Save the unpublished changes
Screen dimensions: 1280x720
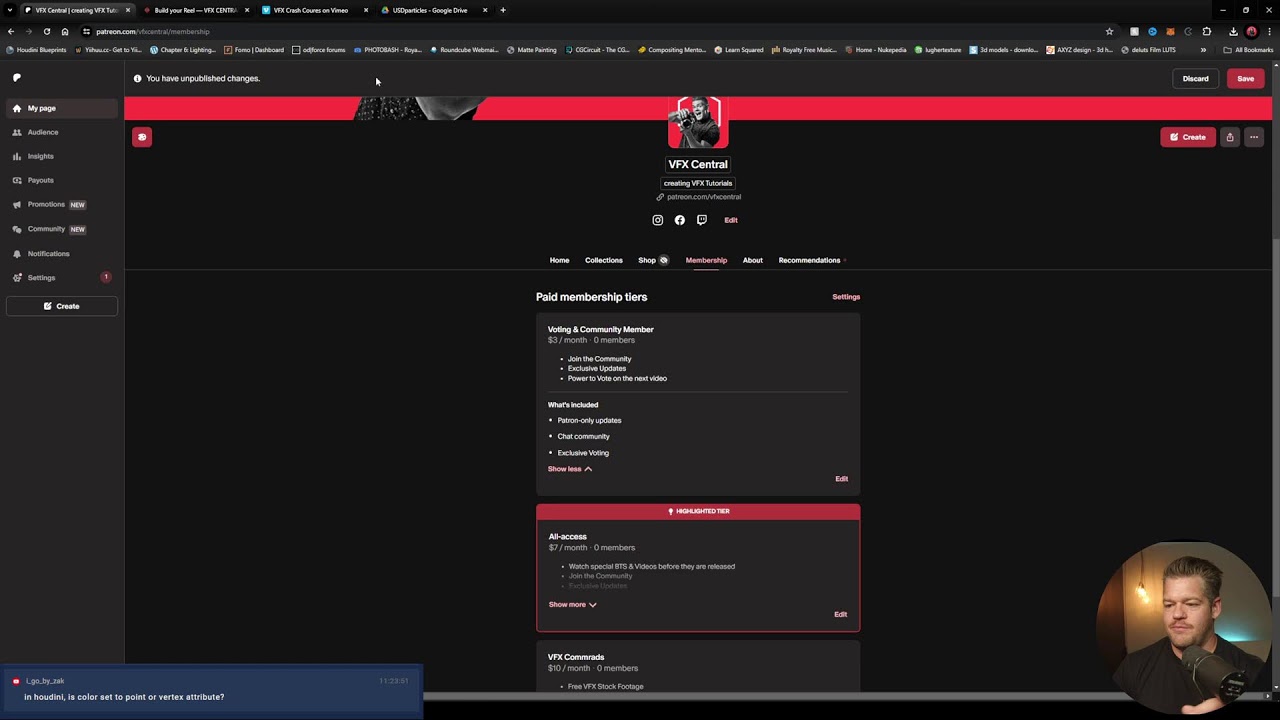coord(1246,78)
